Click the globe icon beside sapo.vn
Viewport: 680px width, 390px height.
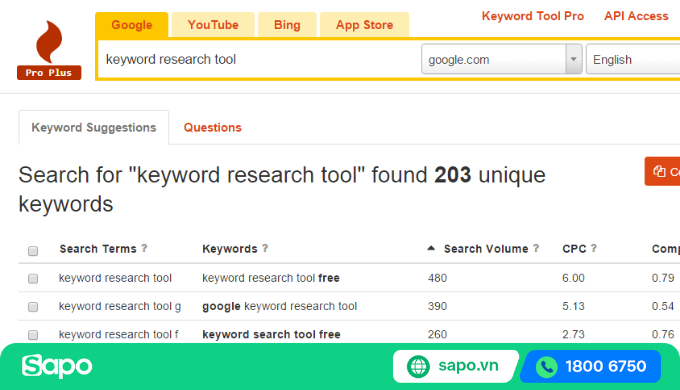click(418, 367)
